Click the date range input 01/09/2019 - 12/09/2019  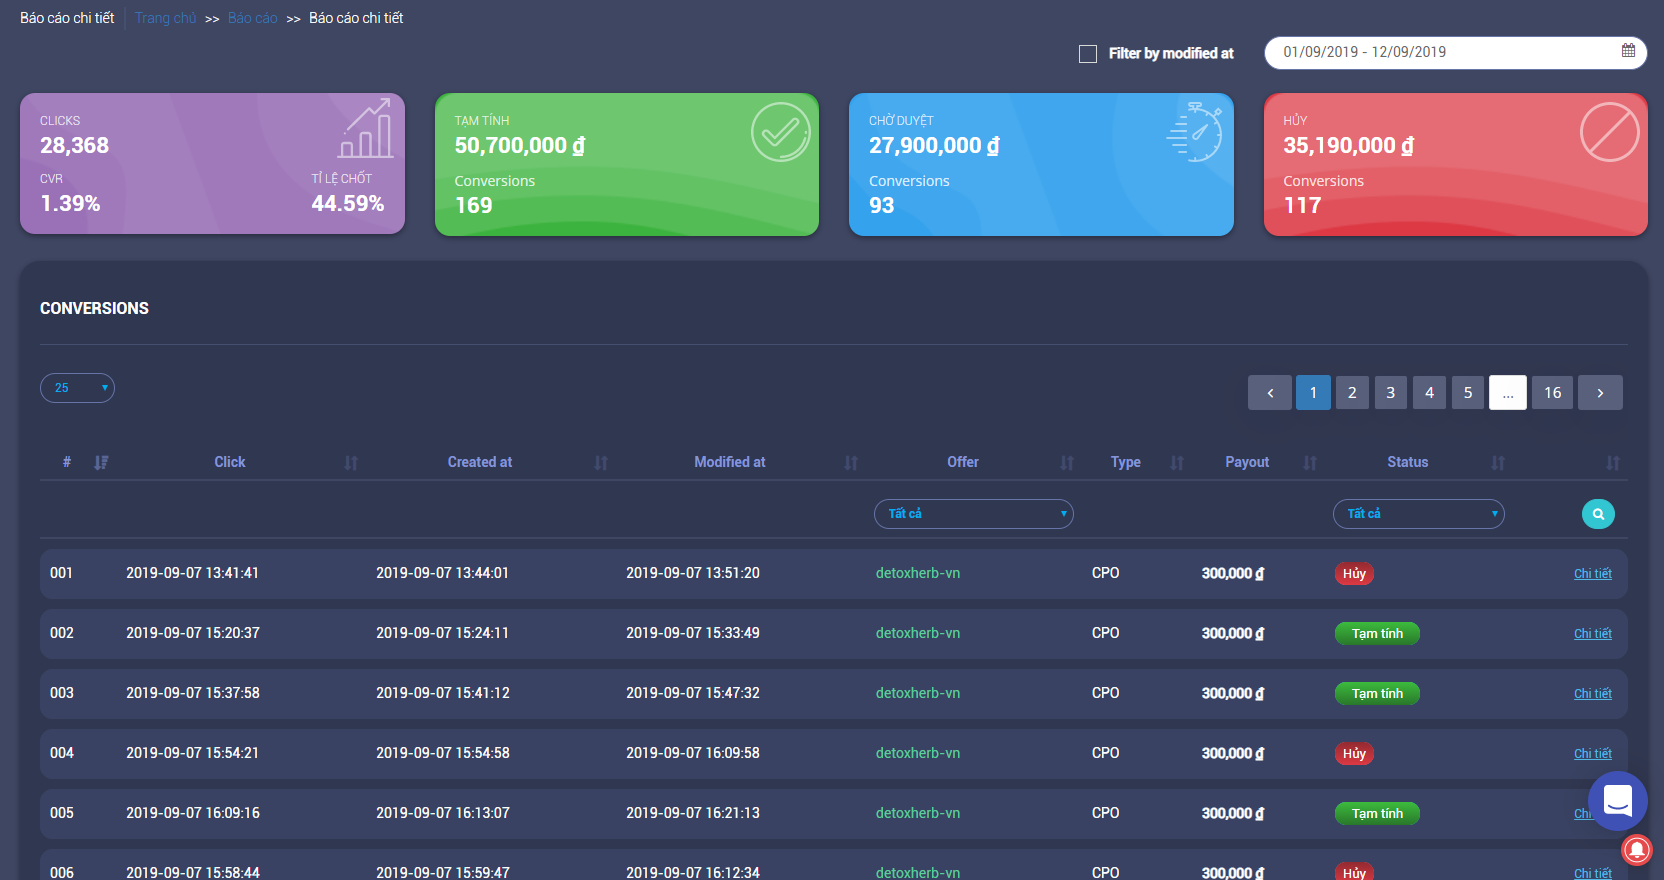coord(1455,53)
